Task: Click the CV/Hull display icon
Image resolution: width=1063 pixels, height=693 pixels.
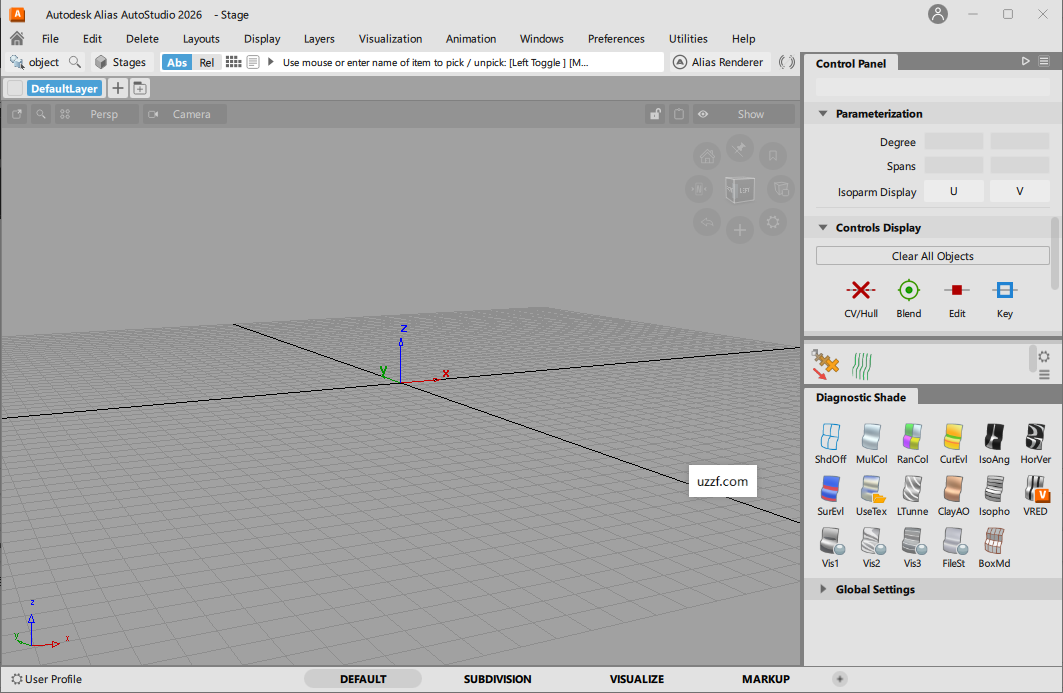Action: tap(860, 295)
